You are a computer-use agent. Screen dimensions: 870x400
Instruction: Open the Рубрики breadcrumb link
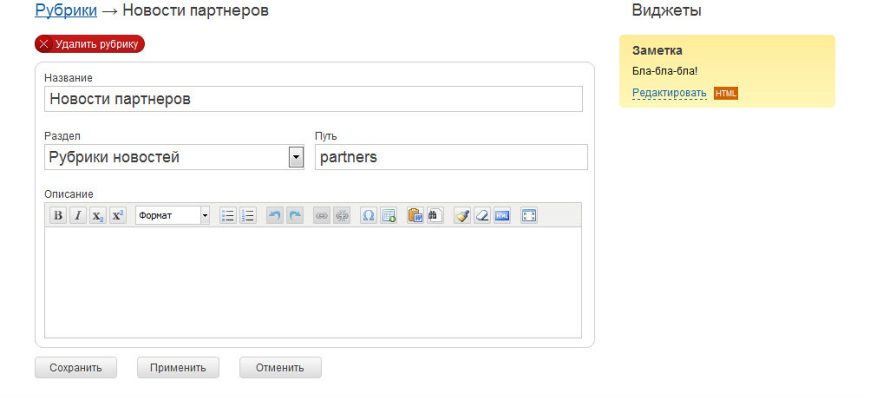[66, 10]
